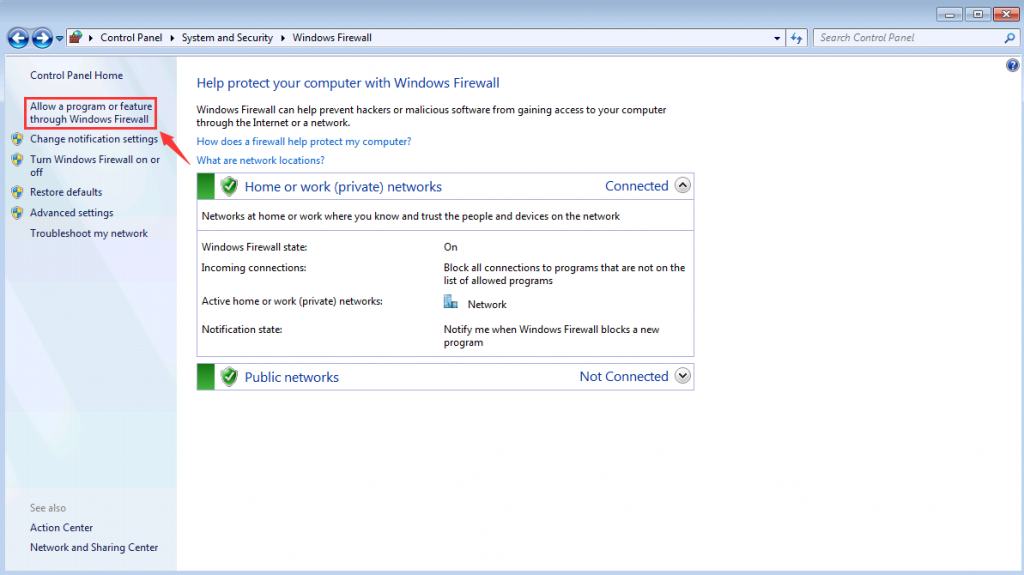Click the Control Panel icon in address bar
This screenshot has height=575, width=1024.
(x=76, y=37)
